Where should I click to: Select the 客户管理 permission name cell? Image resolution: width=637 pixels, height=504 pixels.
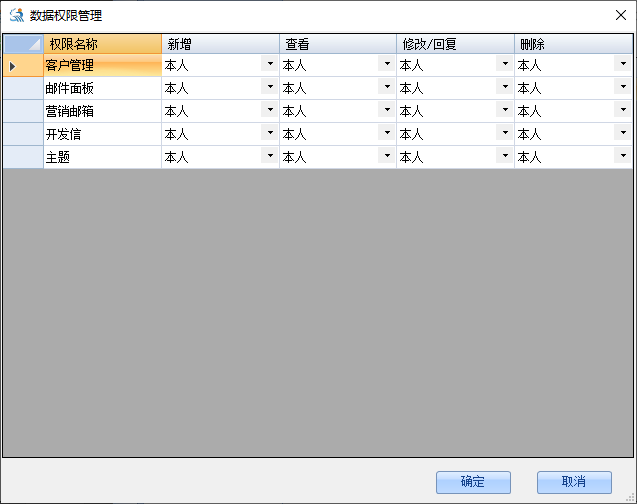(102, 65)
